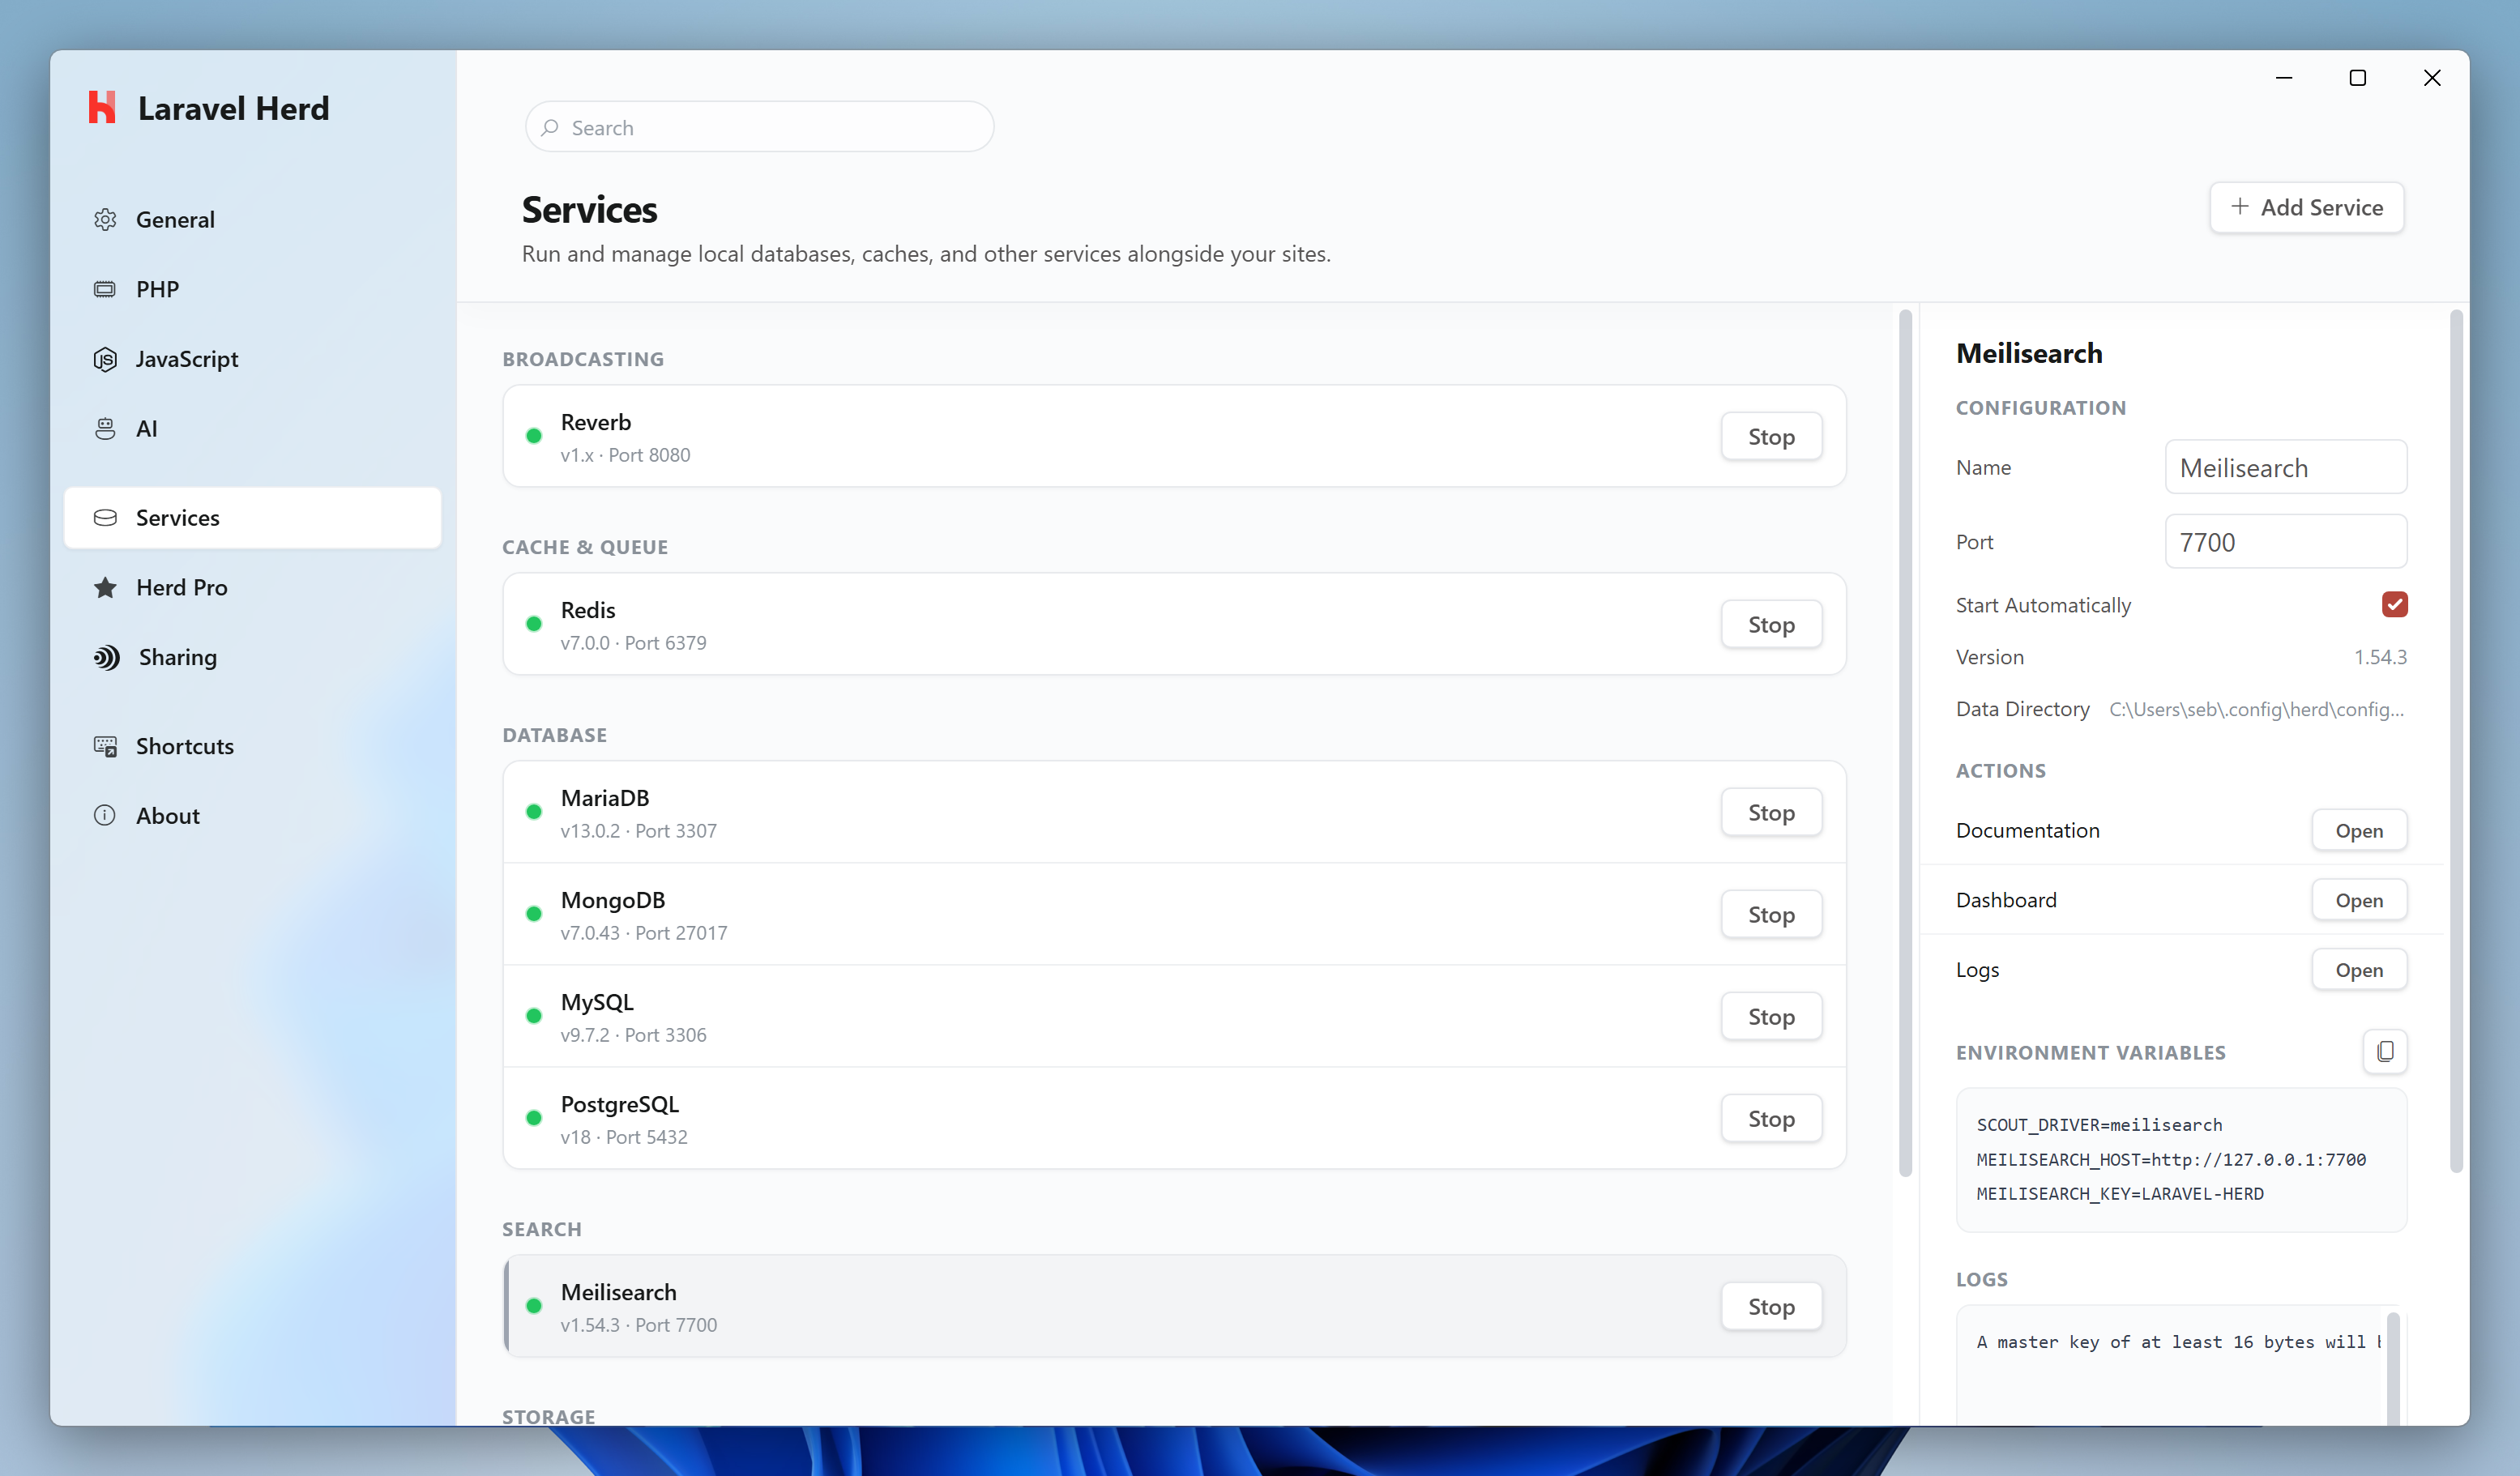Viewport: 2520px width, 1476px height.
Task: Open the Meilisearch Logs
Action: [x=2359, y=970]
